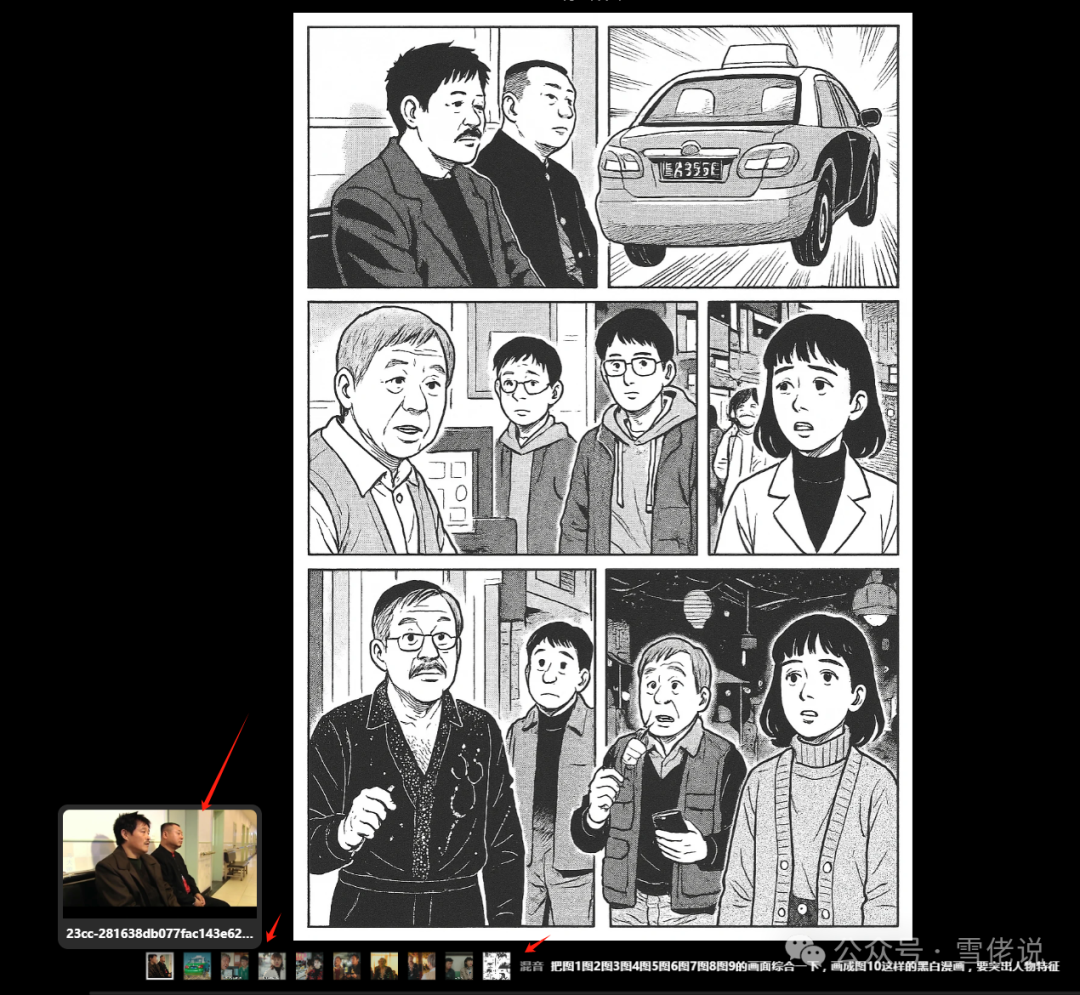Image resolution: width=1080 pixels, height=995 pixels.
Task: Select the green taxi car thumbnail
Action: pyautogui.click(x=195, y=966)
